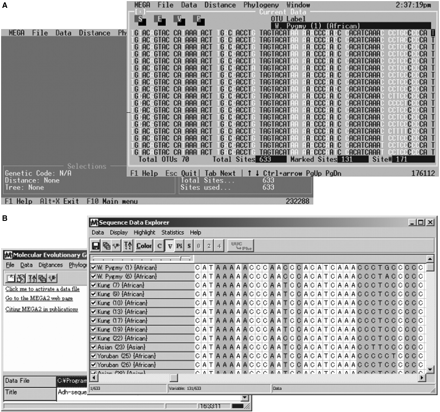Open Distances menu in Molecular Evolutionary window
440x412 pixels.
(51, 265)
